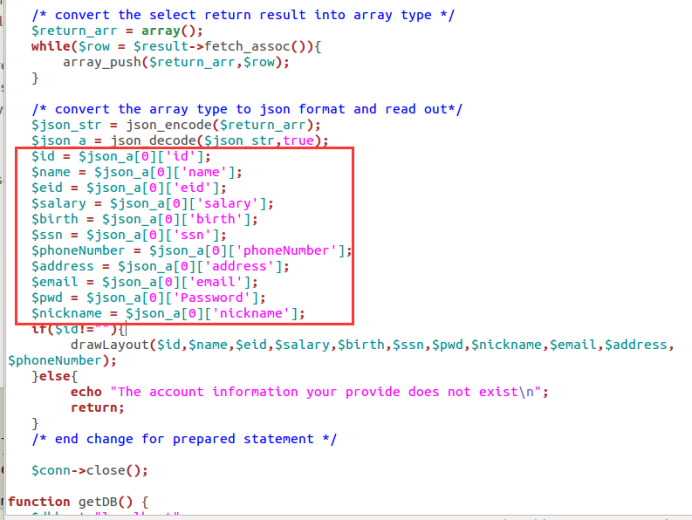
Task: Click the line assigning $eid from json_a
Action: coord(129,188)
